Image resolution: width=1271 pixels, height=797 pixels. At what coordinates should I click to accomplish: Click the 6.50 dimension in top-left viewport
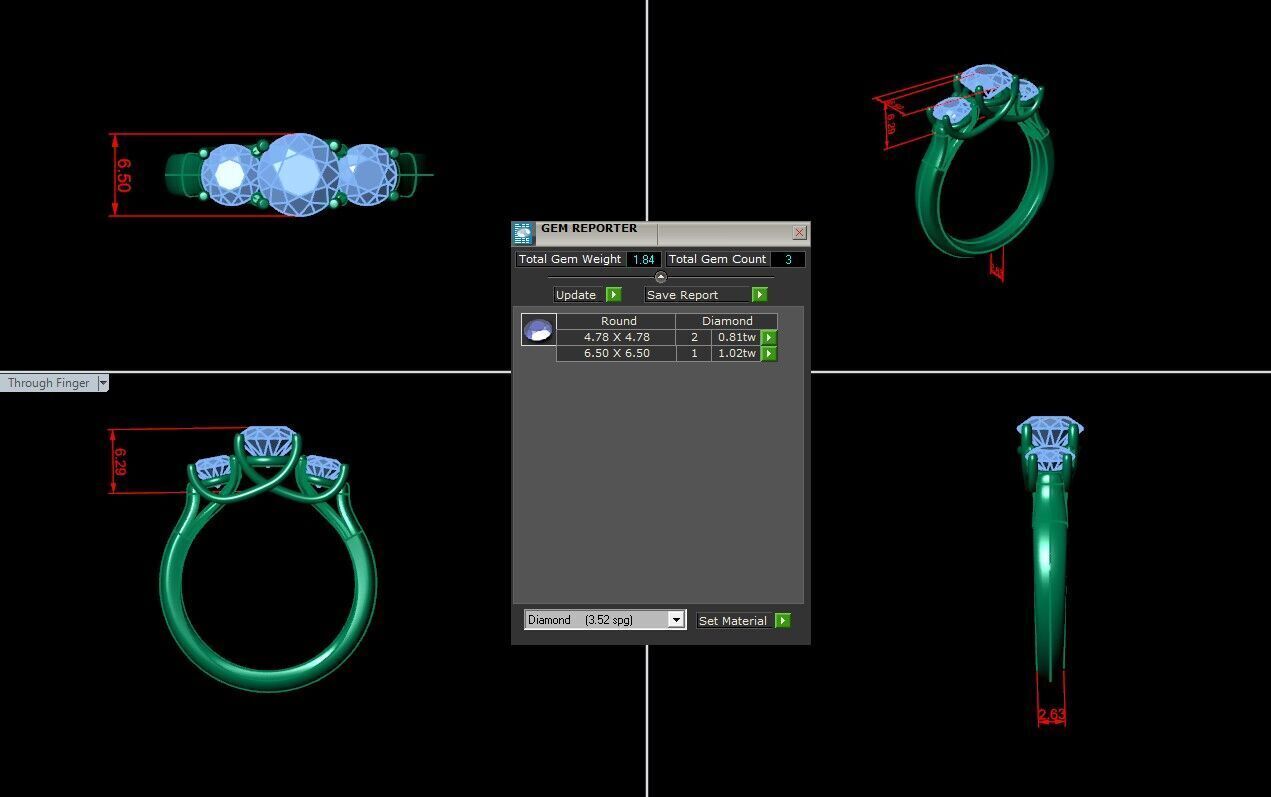123,175
